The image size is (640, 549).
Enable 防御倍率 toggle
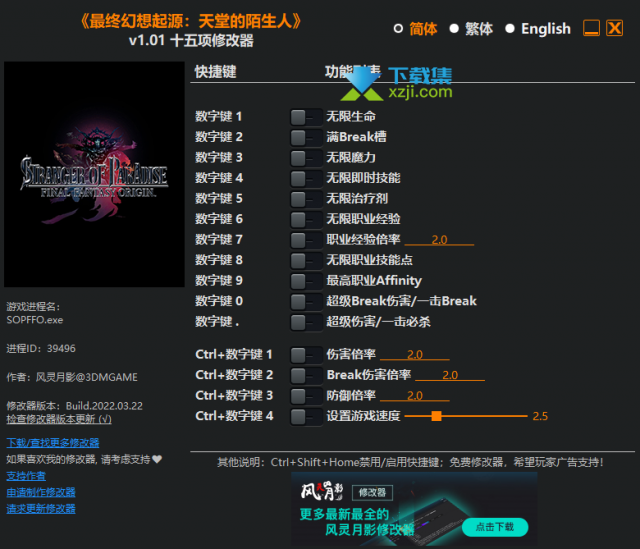(x=306, y=396)
